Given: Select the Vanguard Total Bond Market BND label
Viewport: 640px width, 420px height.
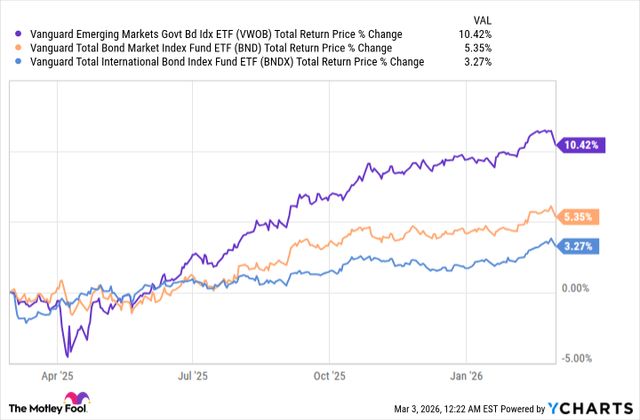Looking at the screenshot, I should (x=190, y=47).
